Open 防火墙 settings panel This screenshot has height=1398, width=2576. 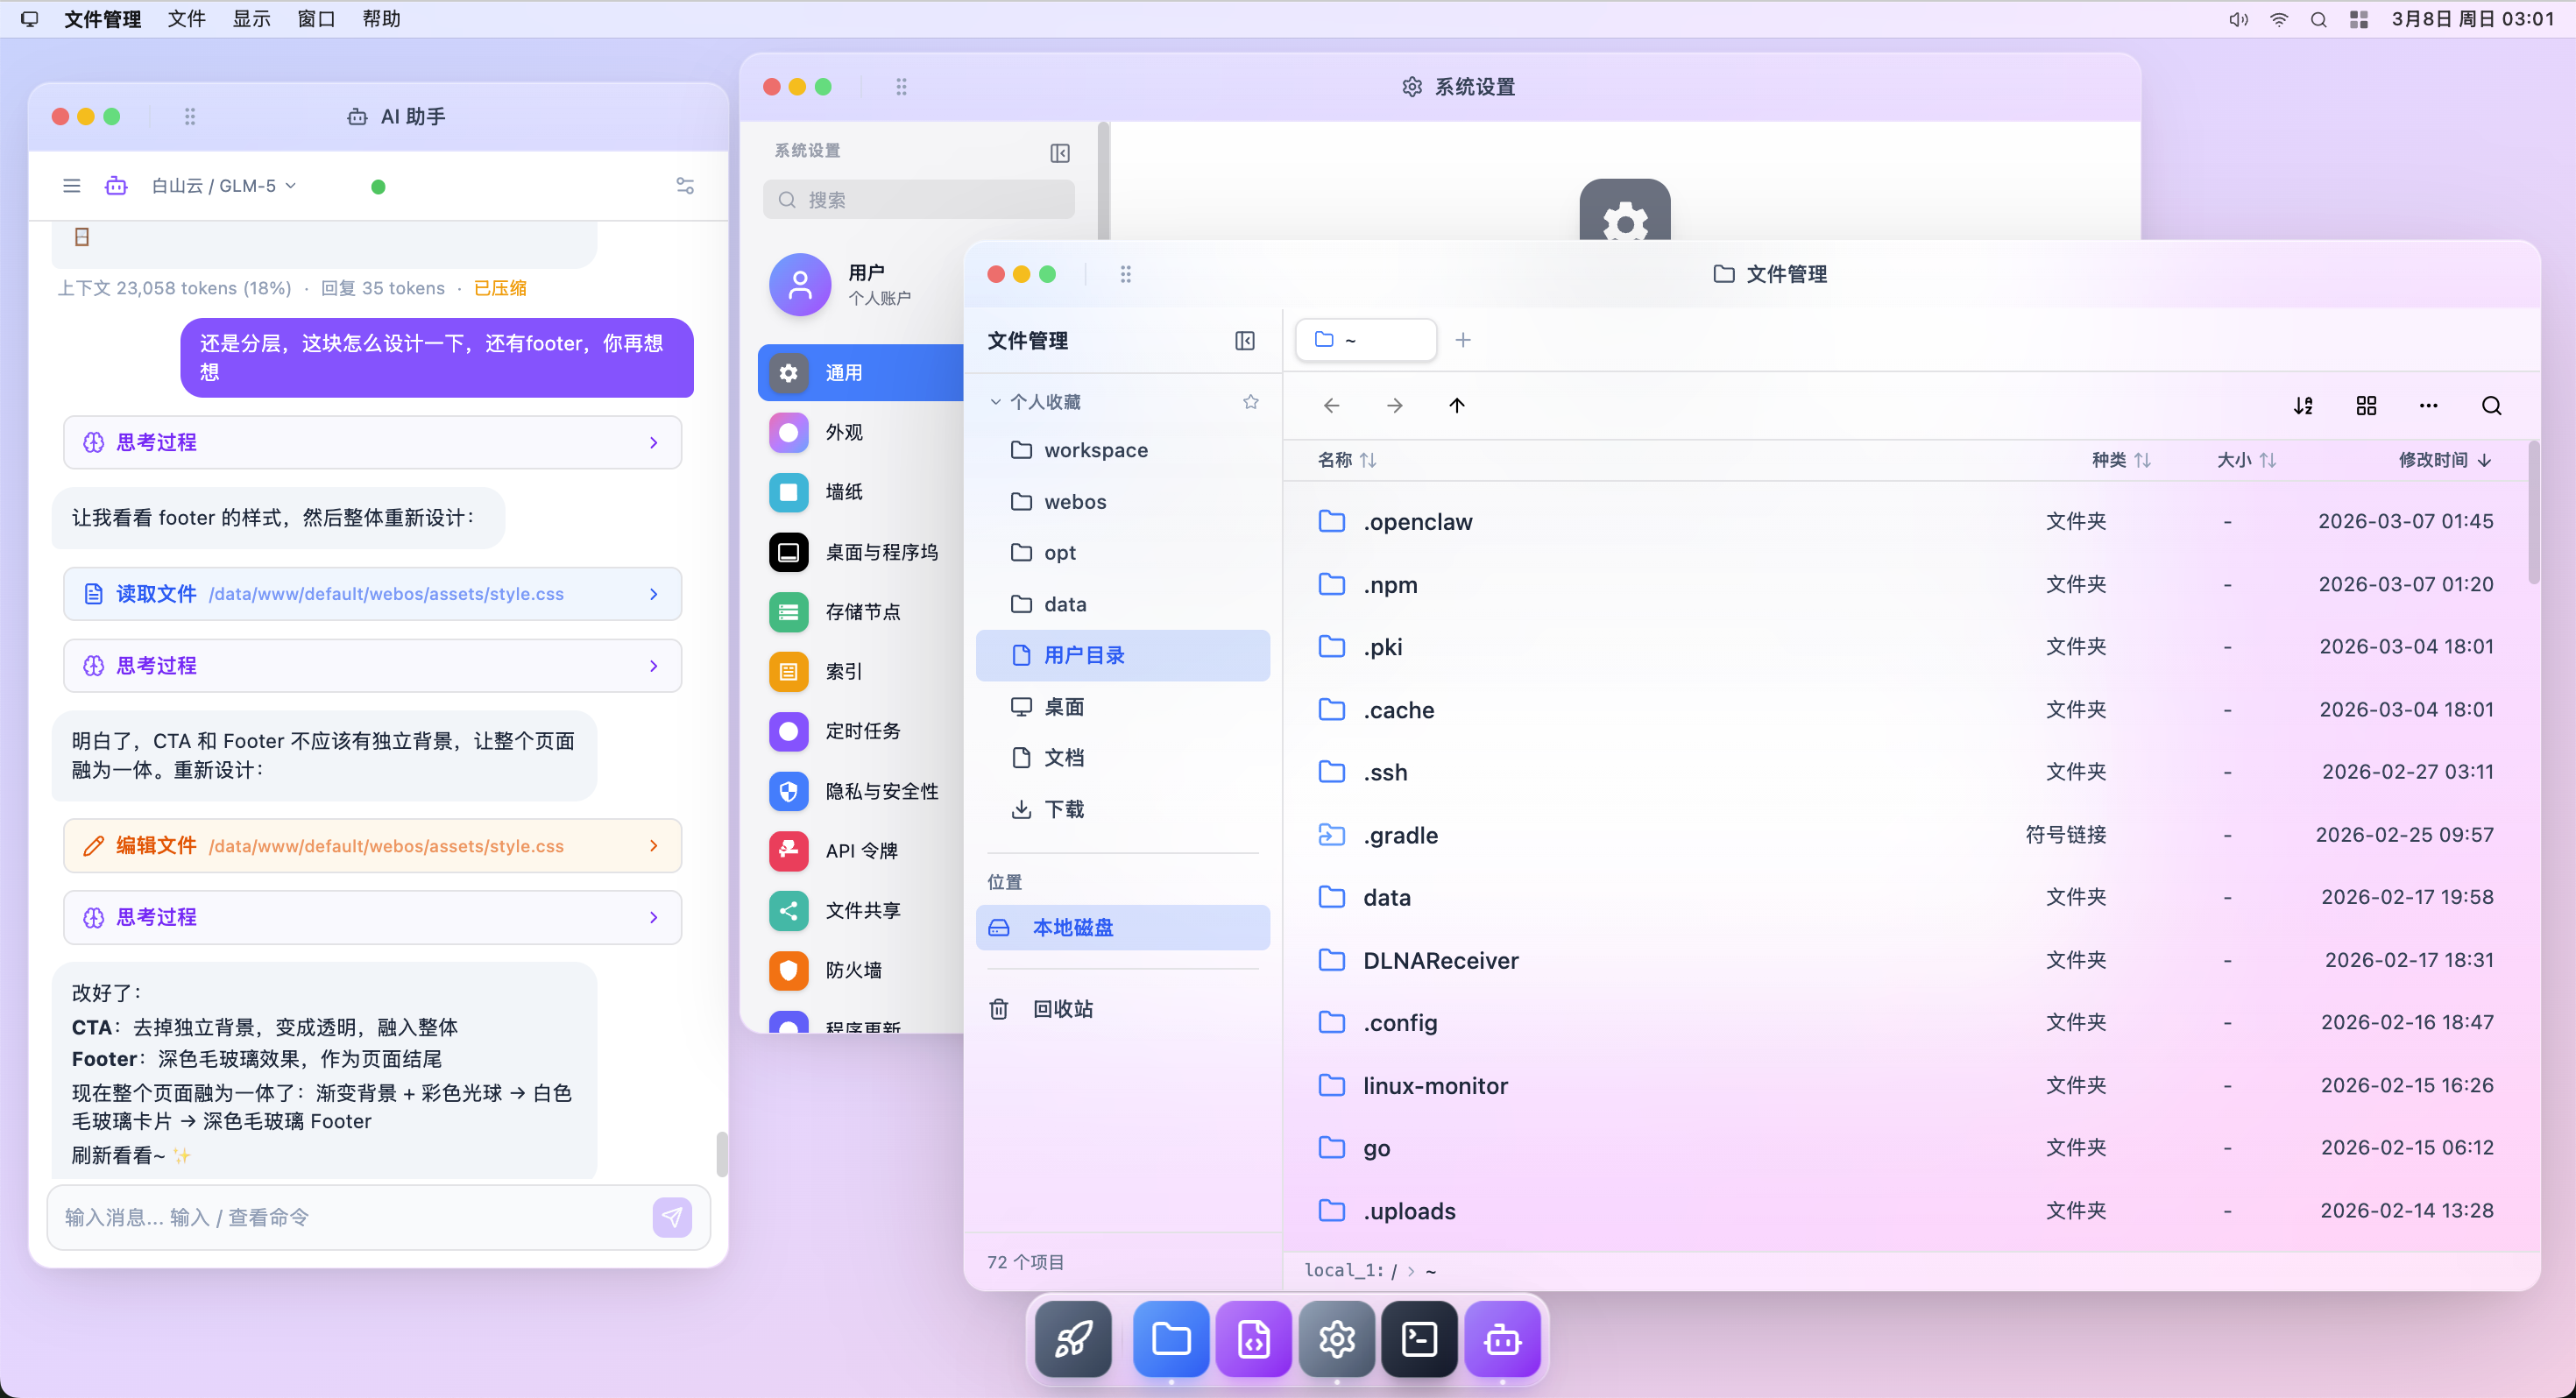(853, 970)
